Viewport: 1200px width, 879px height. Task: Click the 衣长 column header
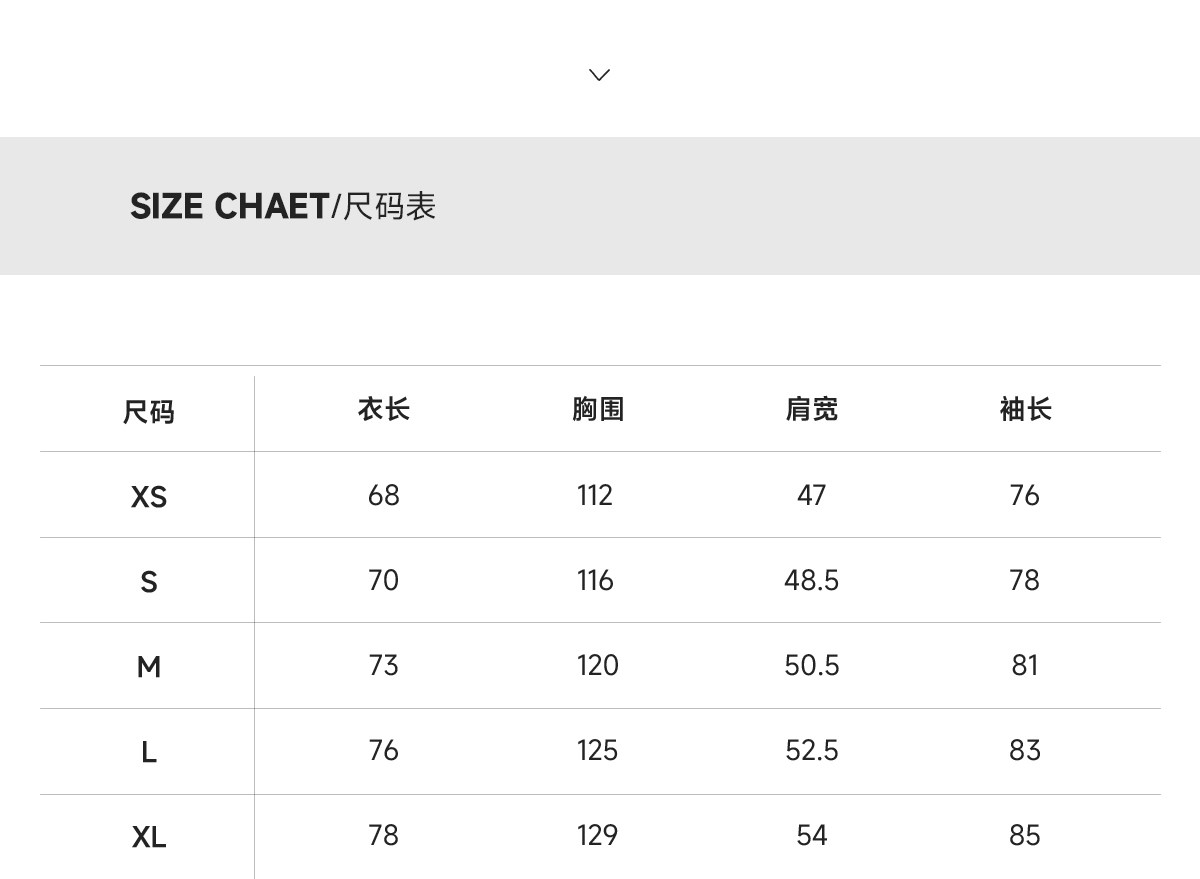coord(384,409)
